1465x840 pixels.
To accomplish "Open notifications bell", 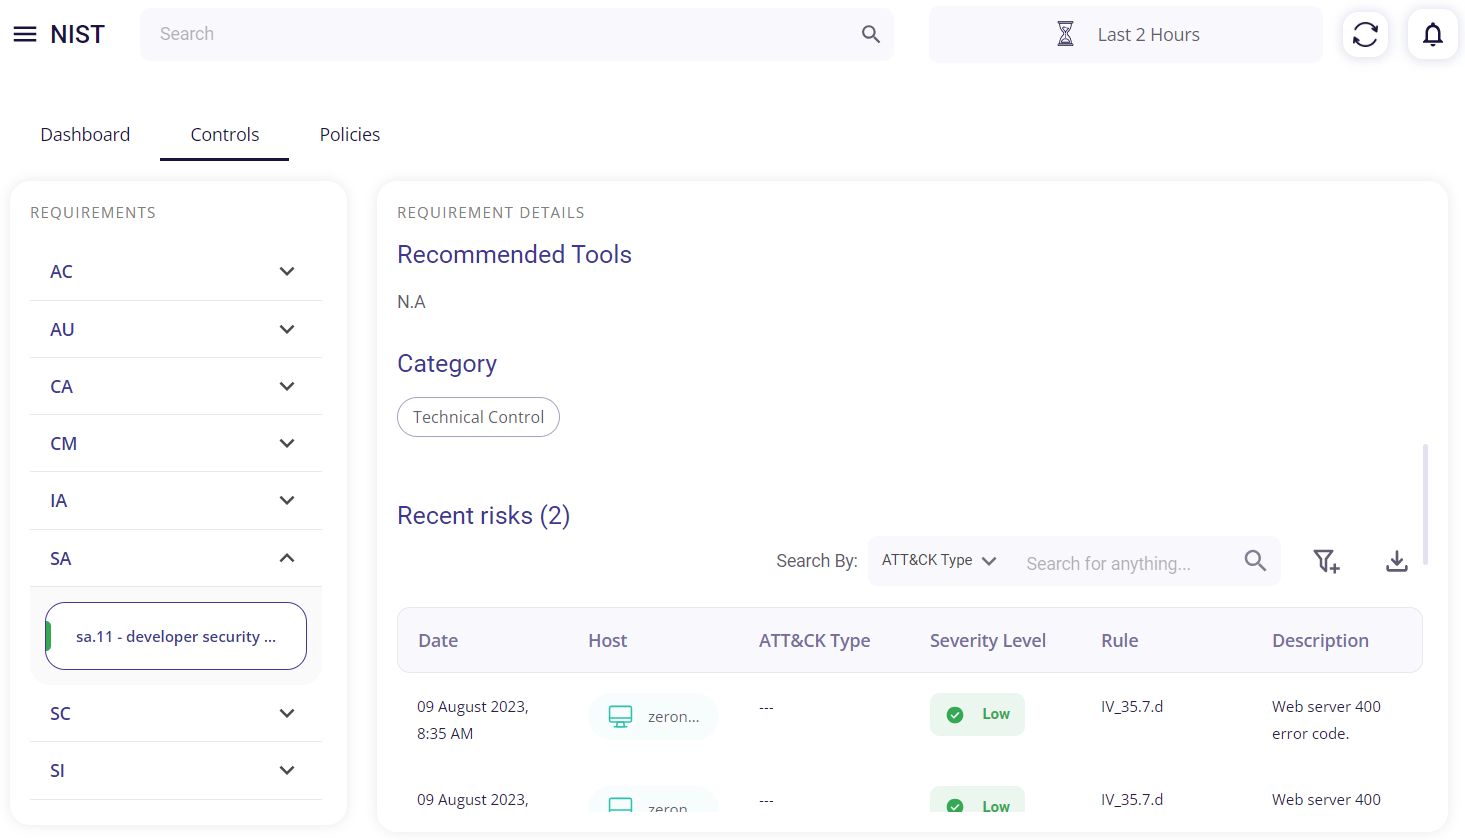I will pyautogui.click(x=1433, y=34).
